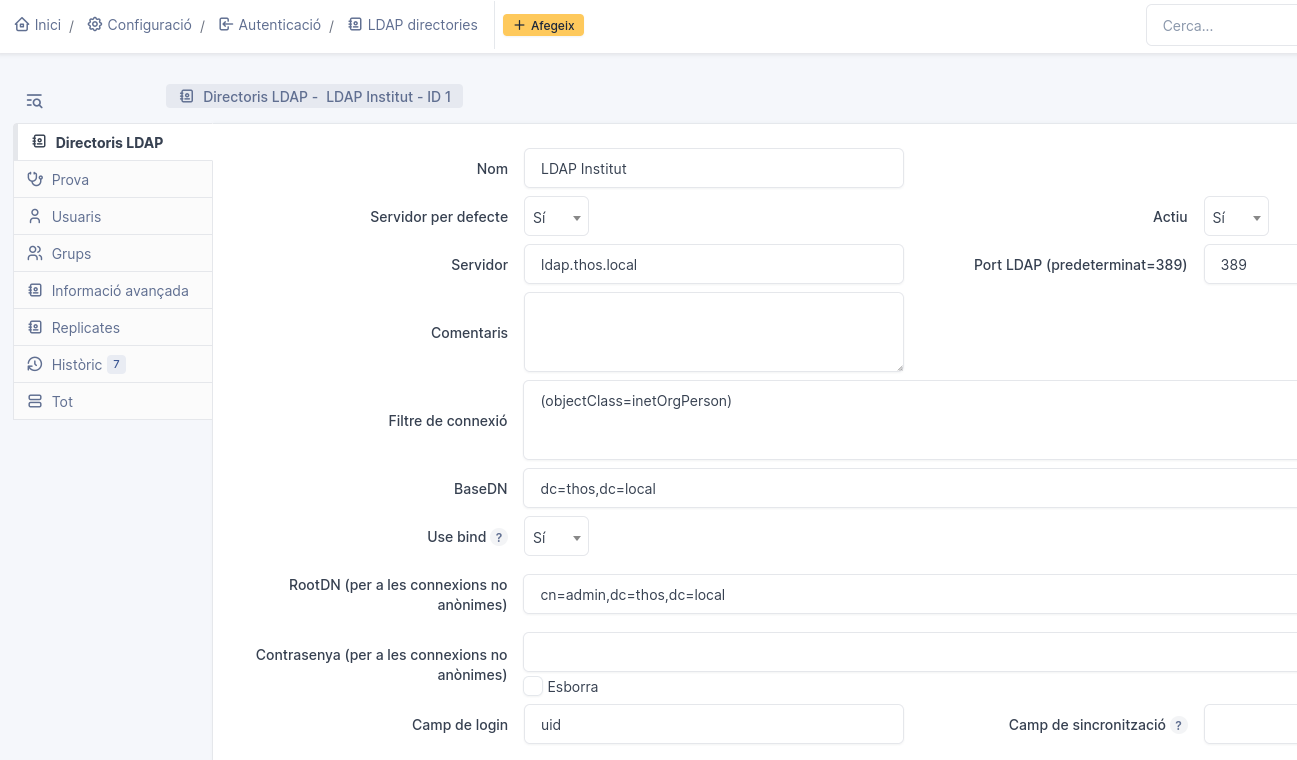1297x760 pixels.
Task: Open the Informació avançada tab
Action: click(113, 291)
